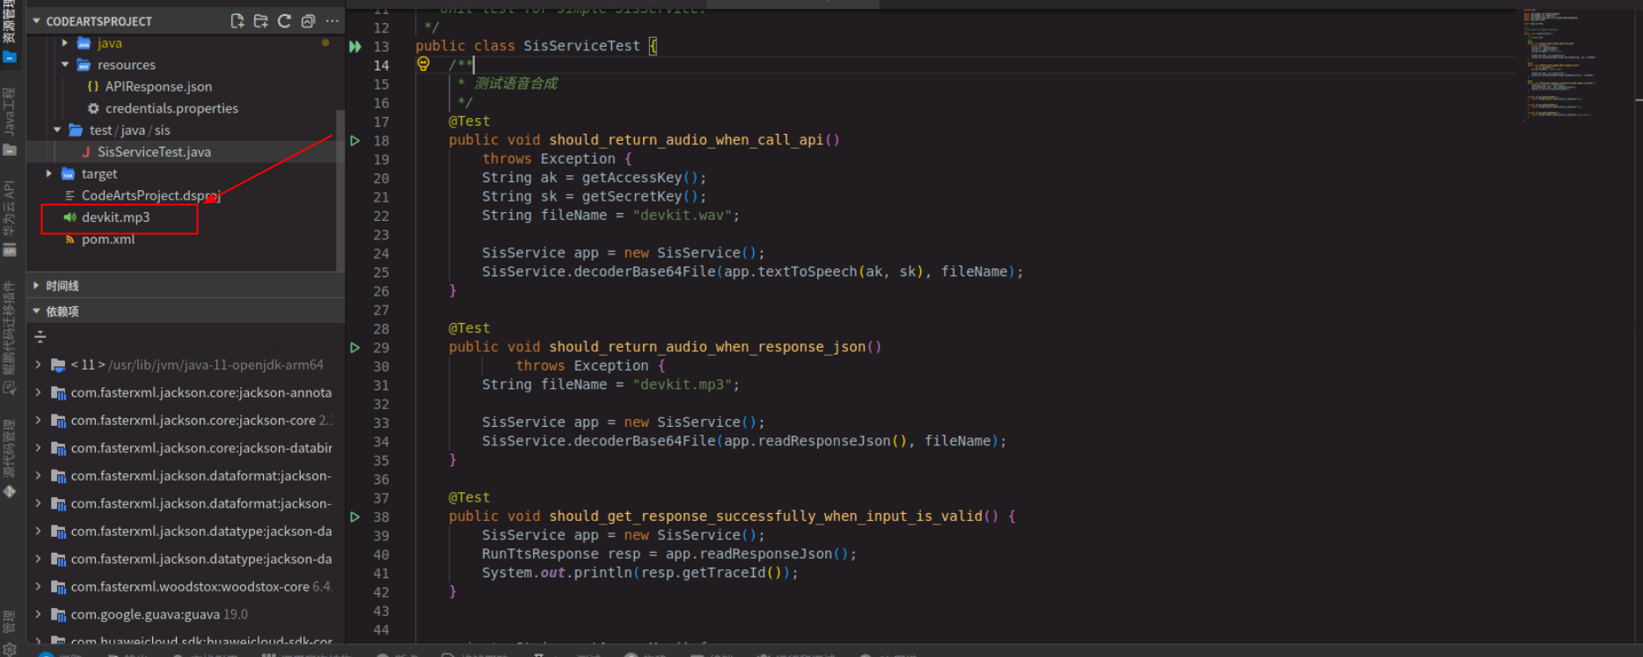
Task: Click the "devkit.wav" string literal
Action: click(686, 215)
